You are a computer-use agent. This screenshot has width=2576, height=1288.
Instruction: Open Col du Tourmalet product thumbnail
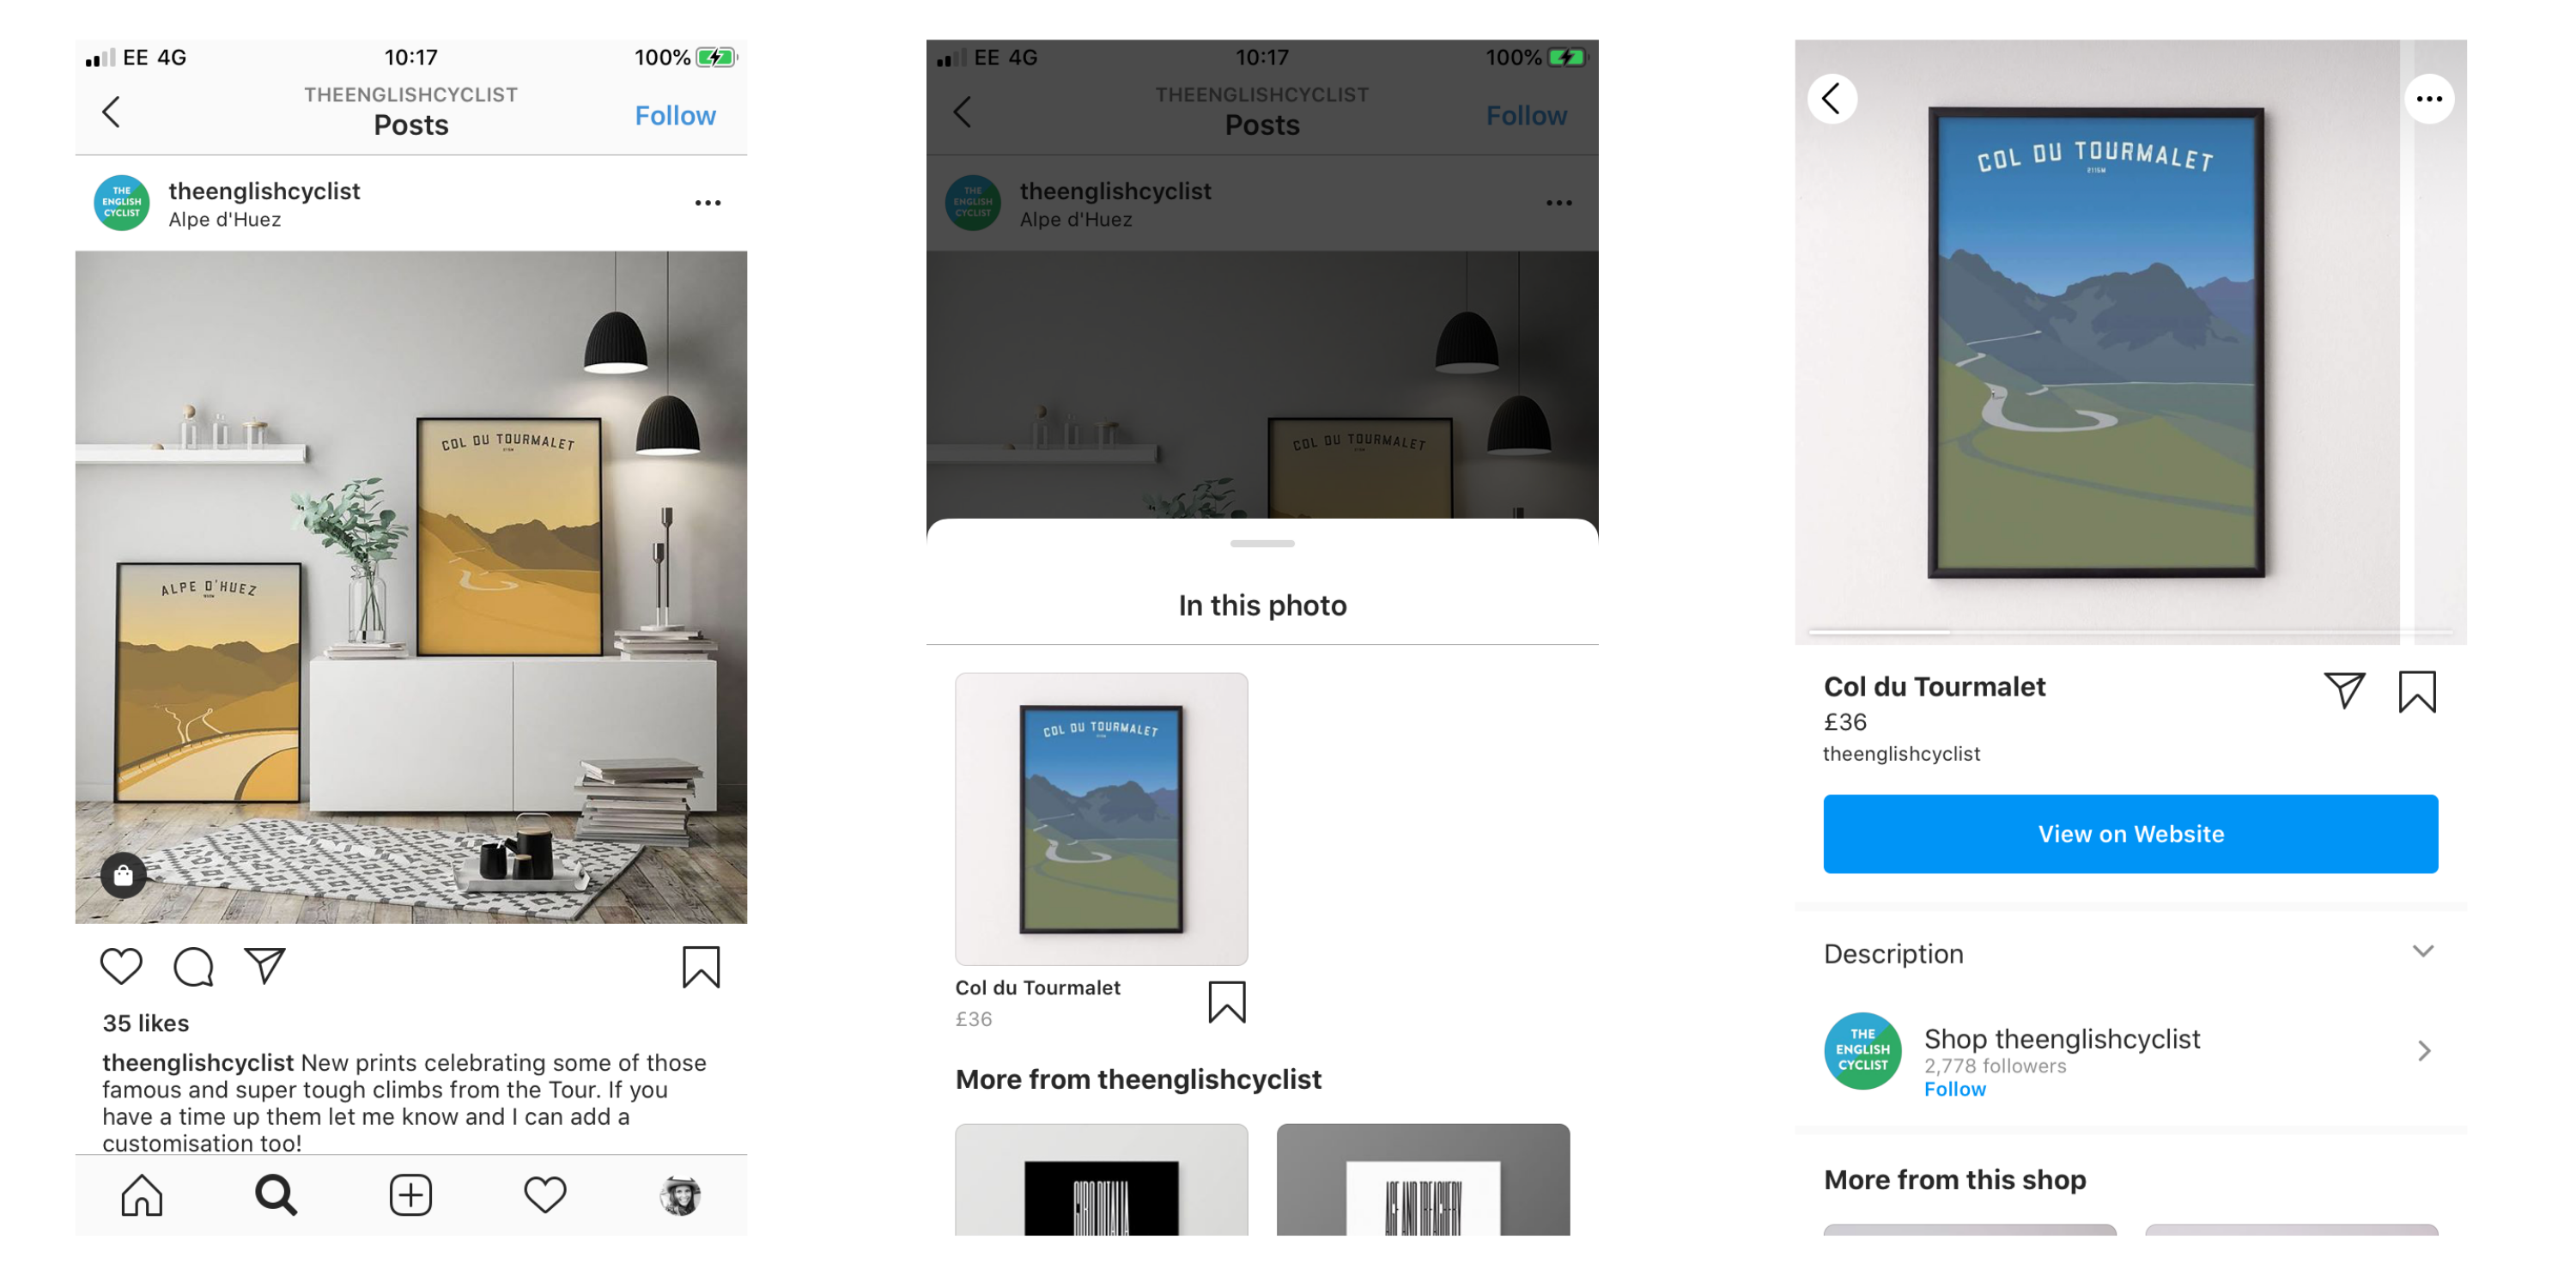click(x=1101, y=819)
